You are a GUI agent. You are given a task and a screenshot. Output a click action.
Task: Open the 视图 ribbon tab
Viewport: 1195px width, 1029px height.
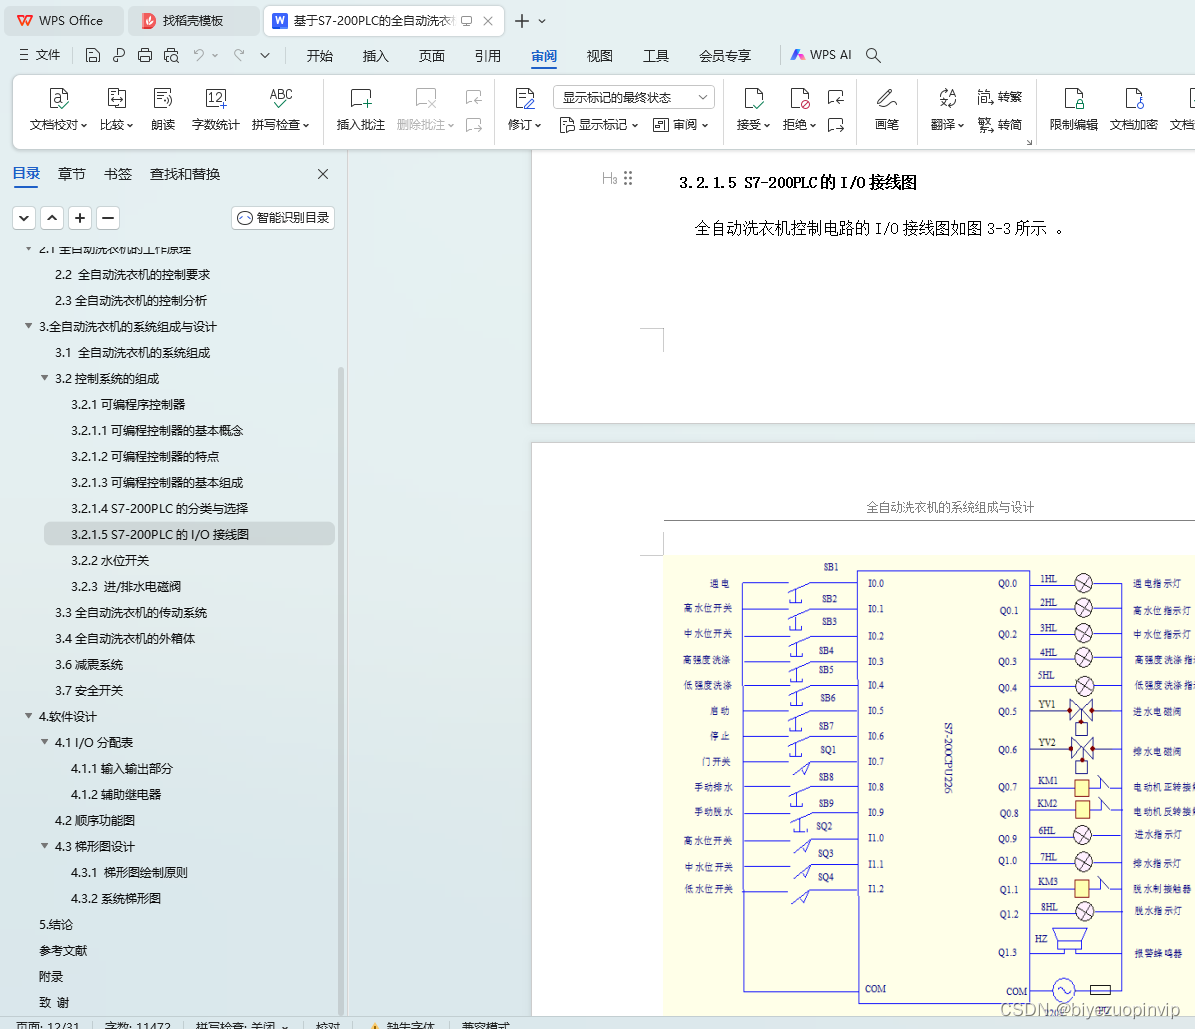click(599, 56)
